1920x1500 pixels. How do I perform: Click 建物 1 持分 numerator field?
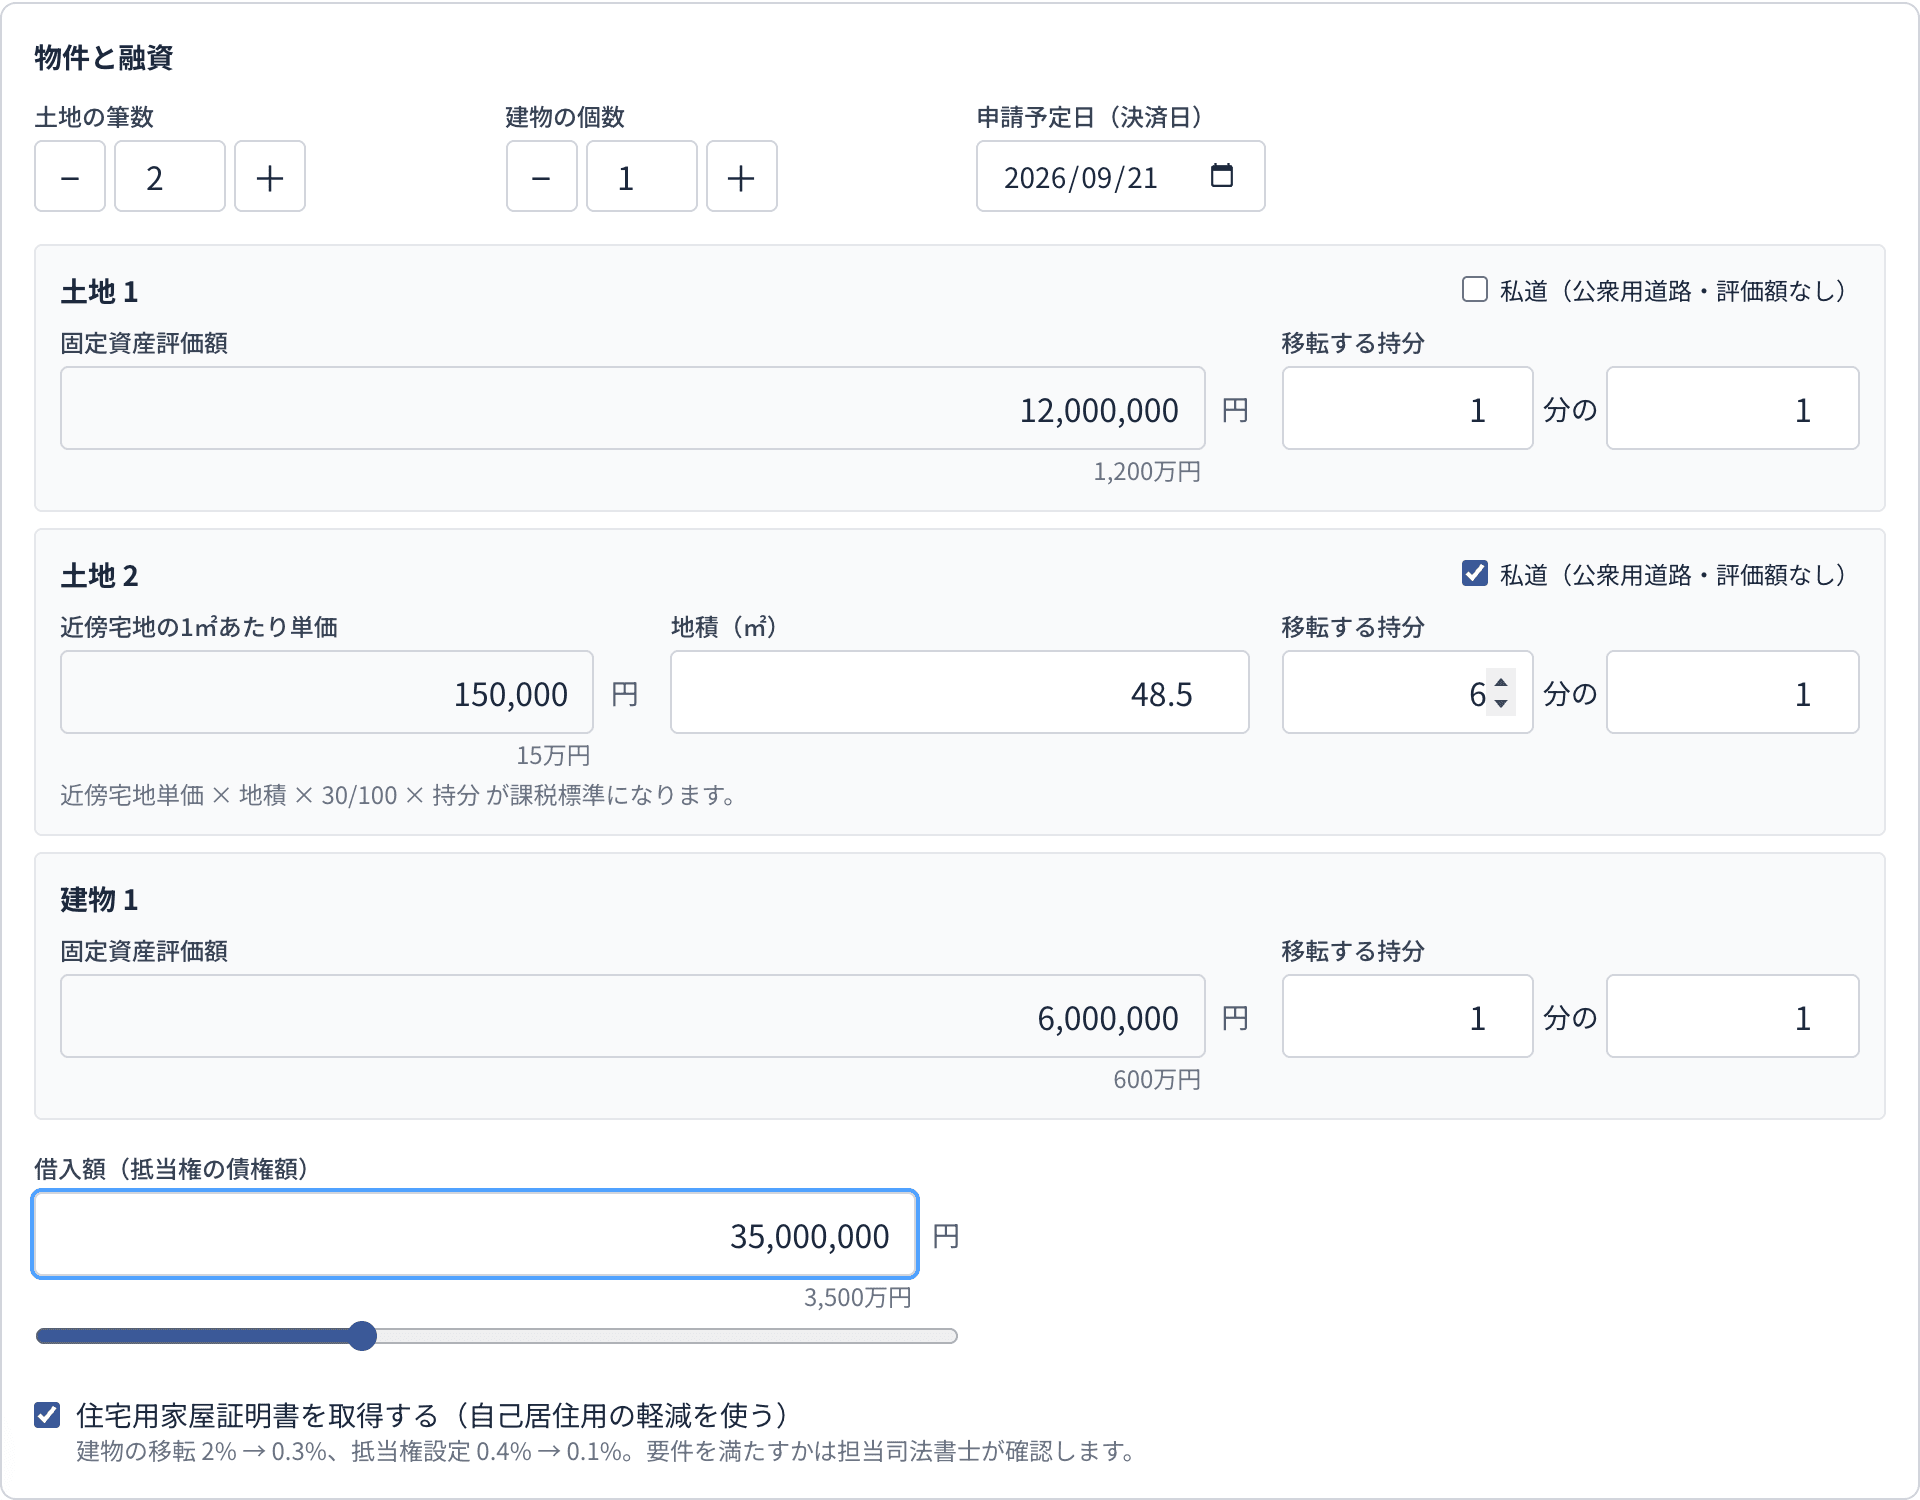1408,1016
